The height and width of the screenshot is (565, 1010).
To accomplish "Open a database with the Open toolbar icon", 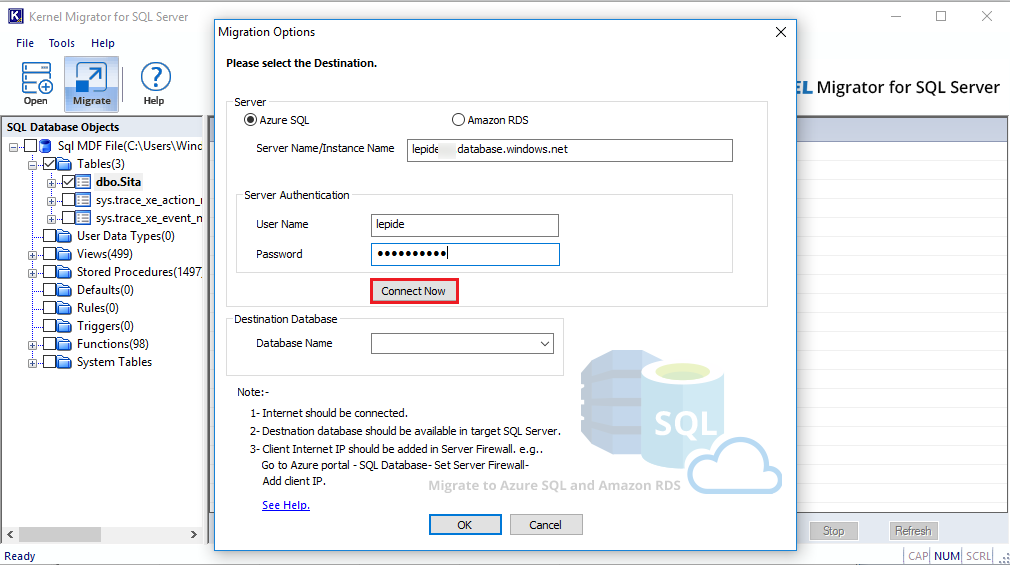I will (x=36, y=83).
